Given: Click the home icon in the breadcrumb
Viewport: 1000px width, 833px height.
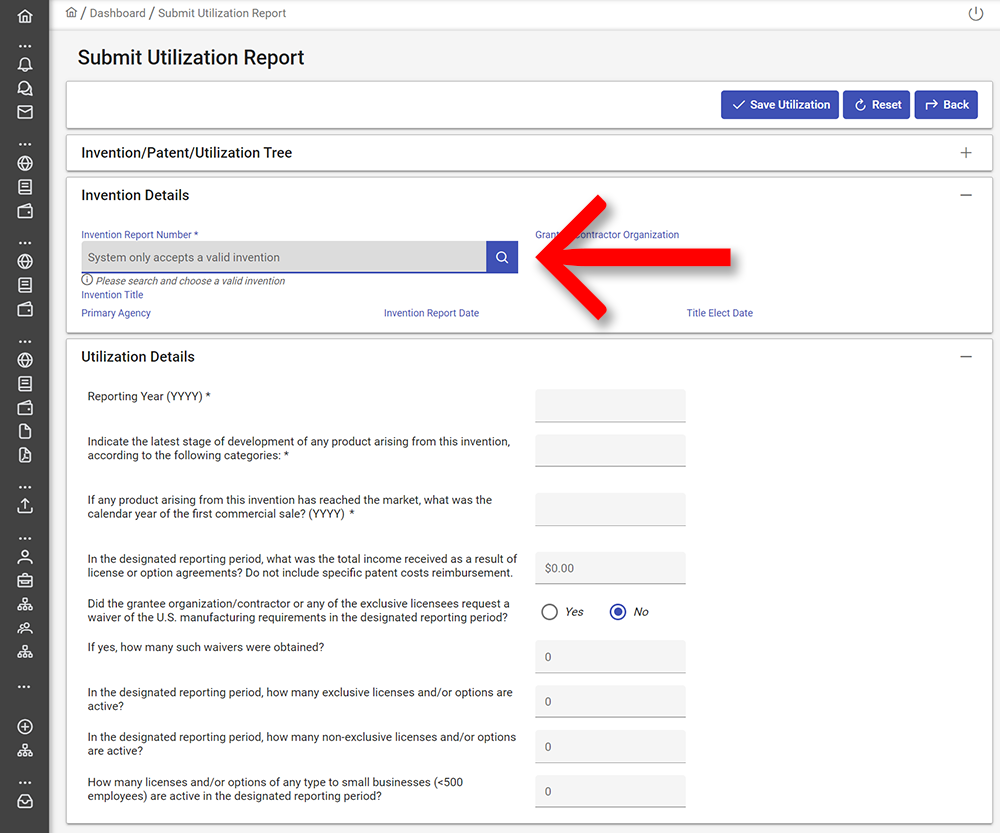Looking at the screenshot, I should [71, 12].
